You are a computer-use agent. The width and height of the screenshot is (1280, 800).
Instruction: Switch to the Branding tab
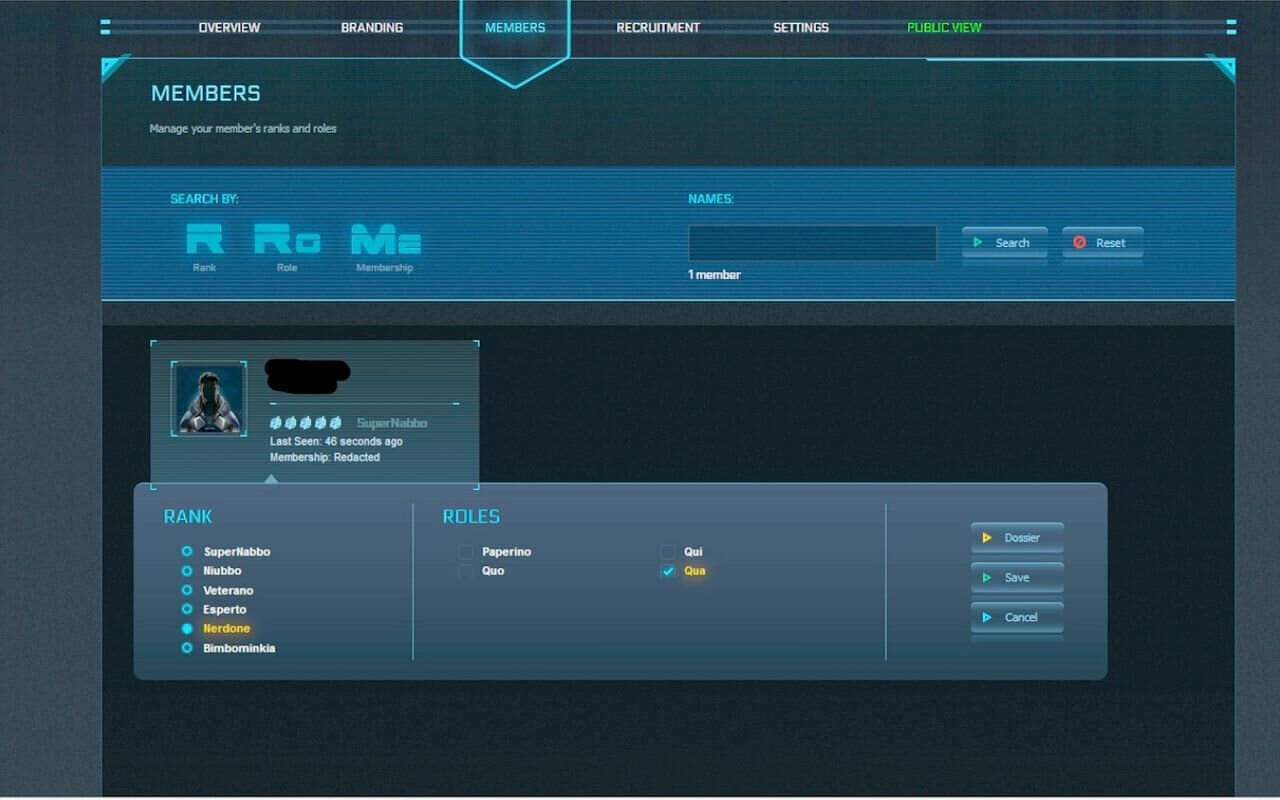[372, 28]
